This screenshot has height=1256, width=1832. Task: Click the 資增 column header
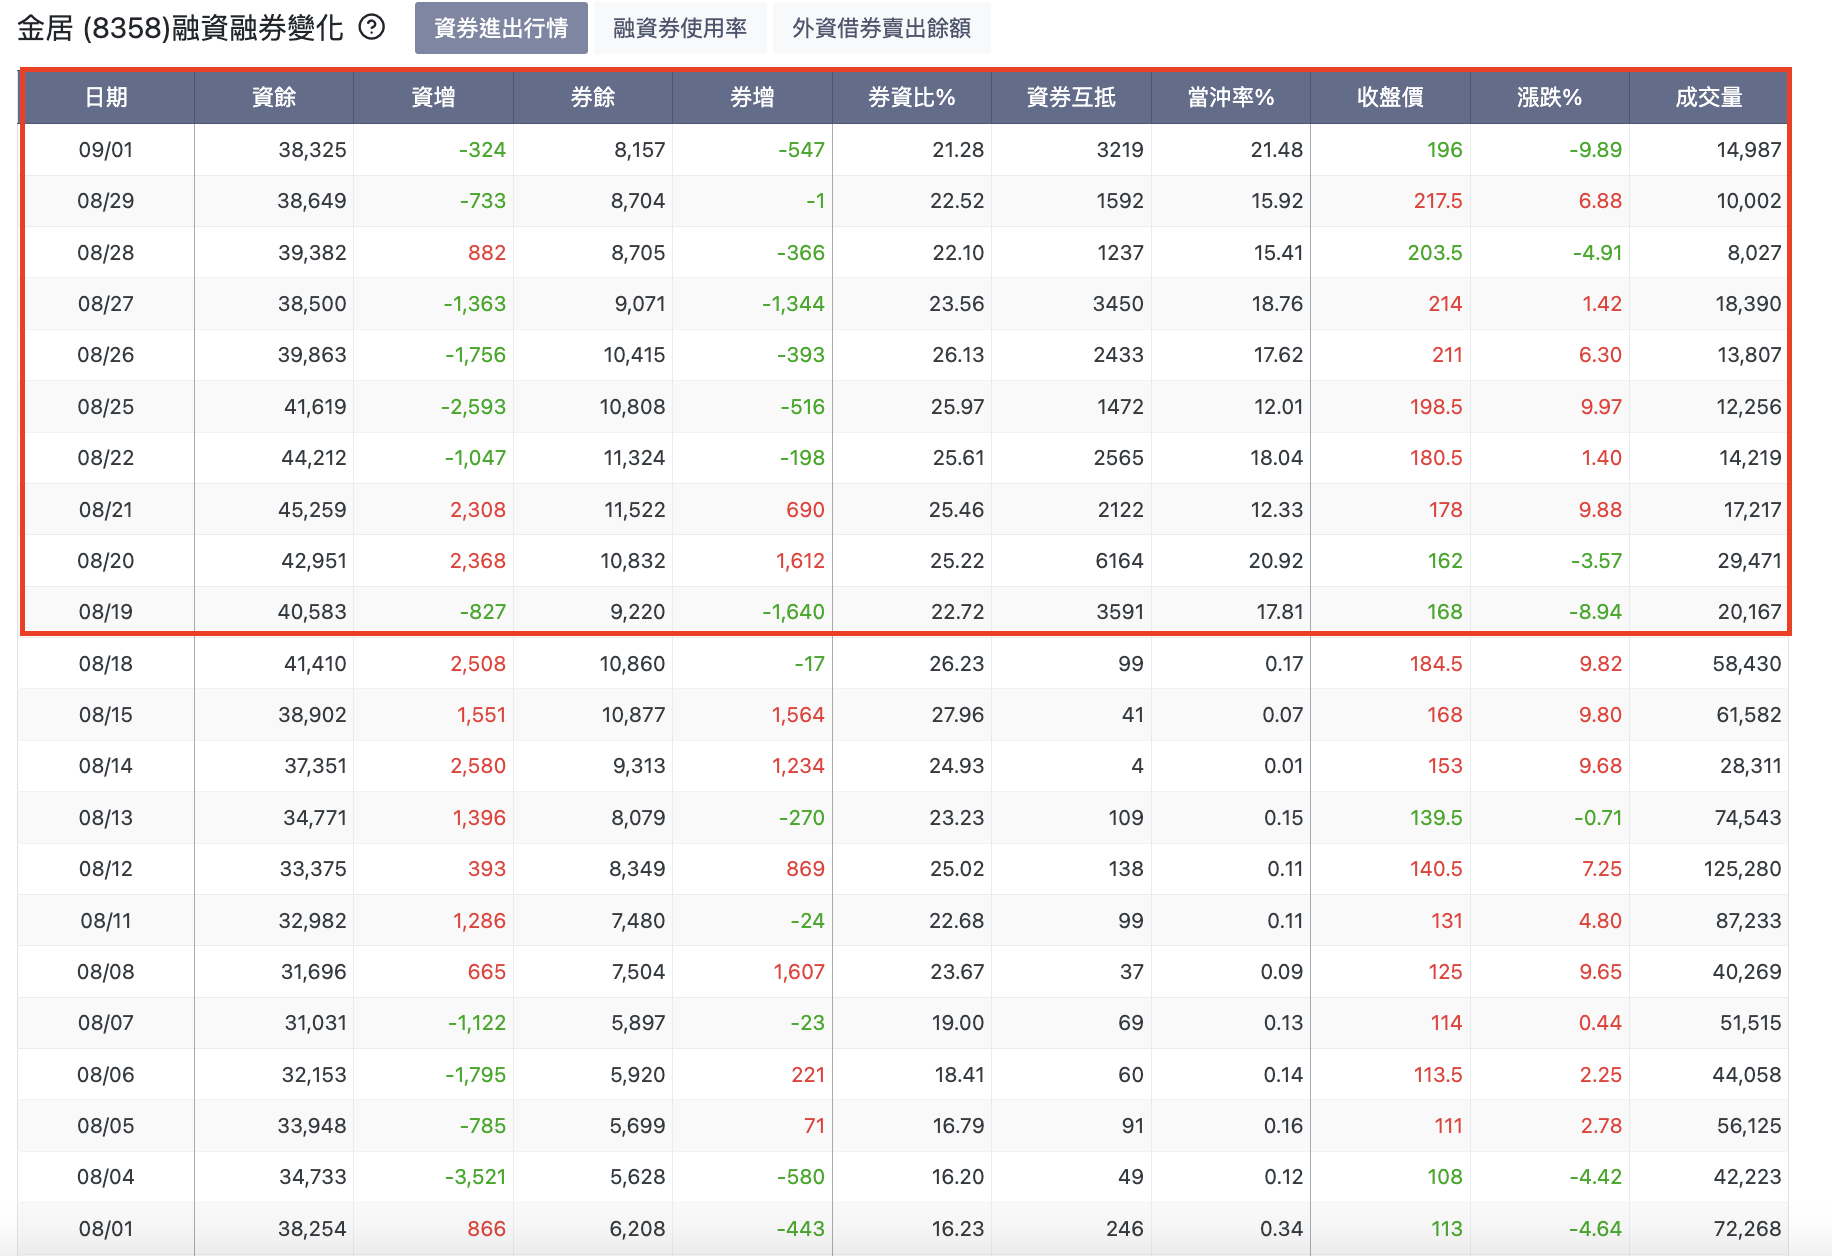433,97
